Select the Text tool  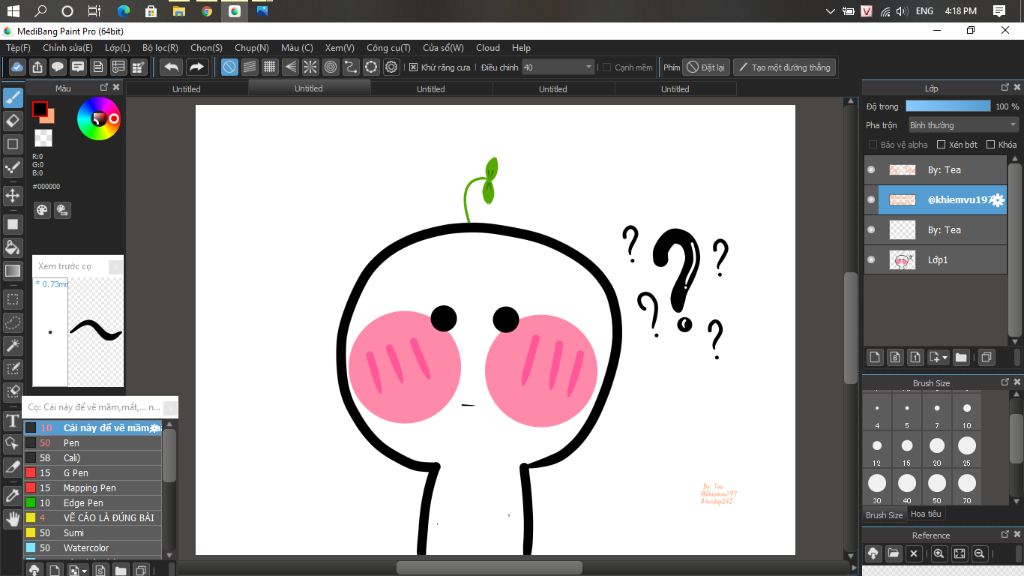[x=12, y=421]
